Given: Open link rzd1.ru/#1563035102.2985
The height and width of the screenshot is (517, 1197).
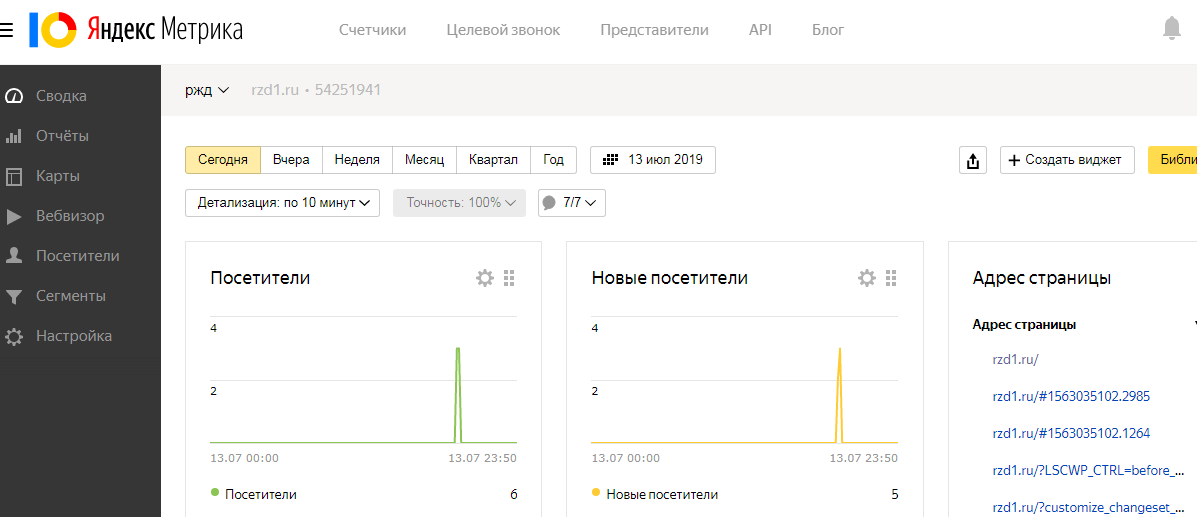Looking at the screenshot, I should tap(1071, 396).
